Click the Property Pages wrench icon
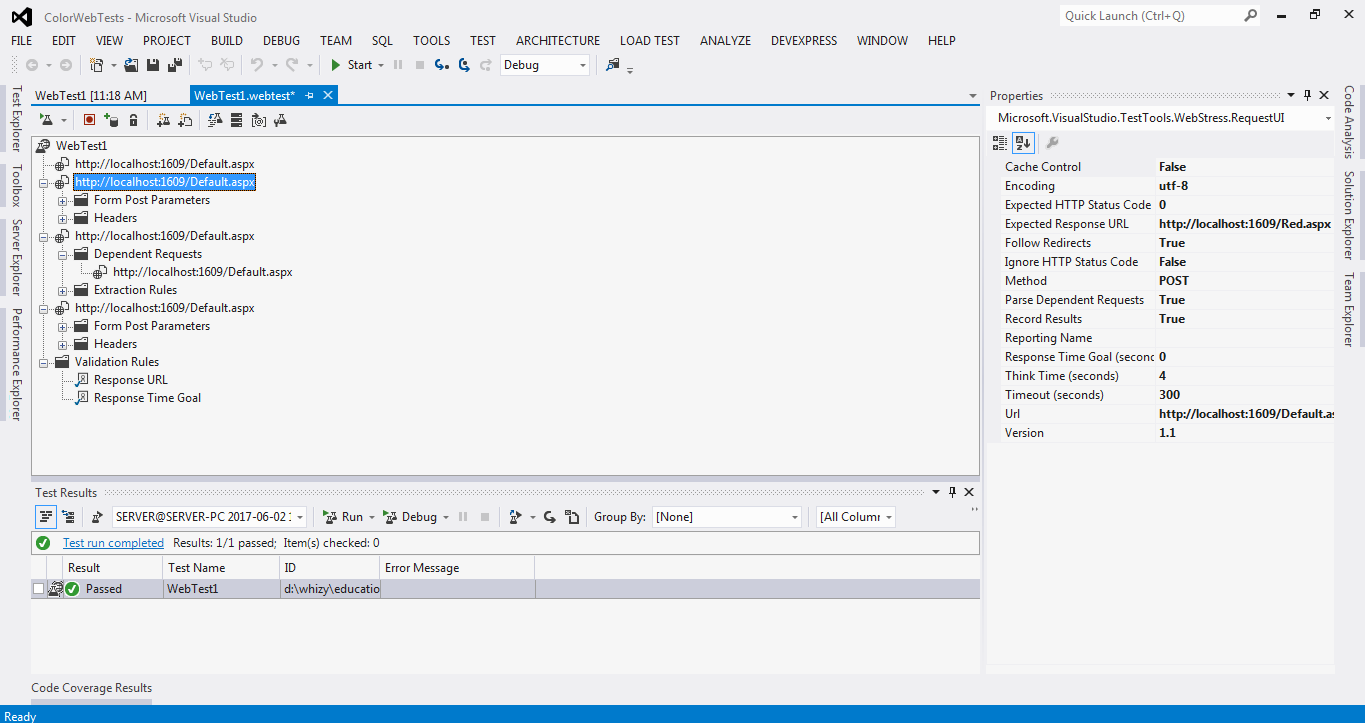This screenshot has width=1365, height=723. (x=1052, y=143)
